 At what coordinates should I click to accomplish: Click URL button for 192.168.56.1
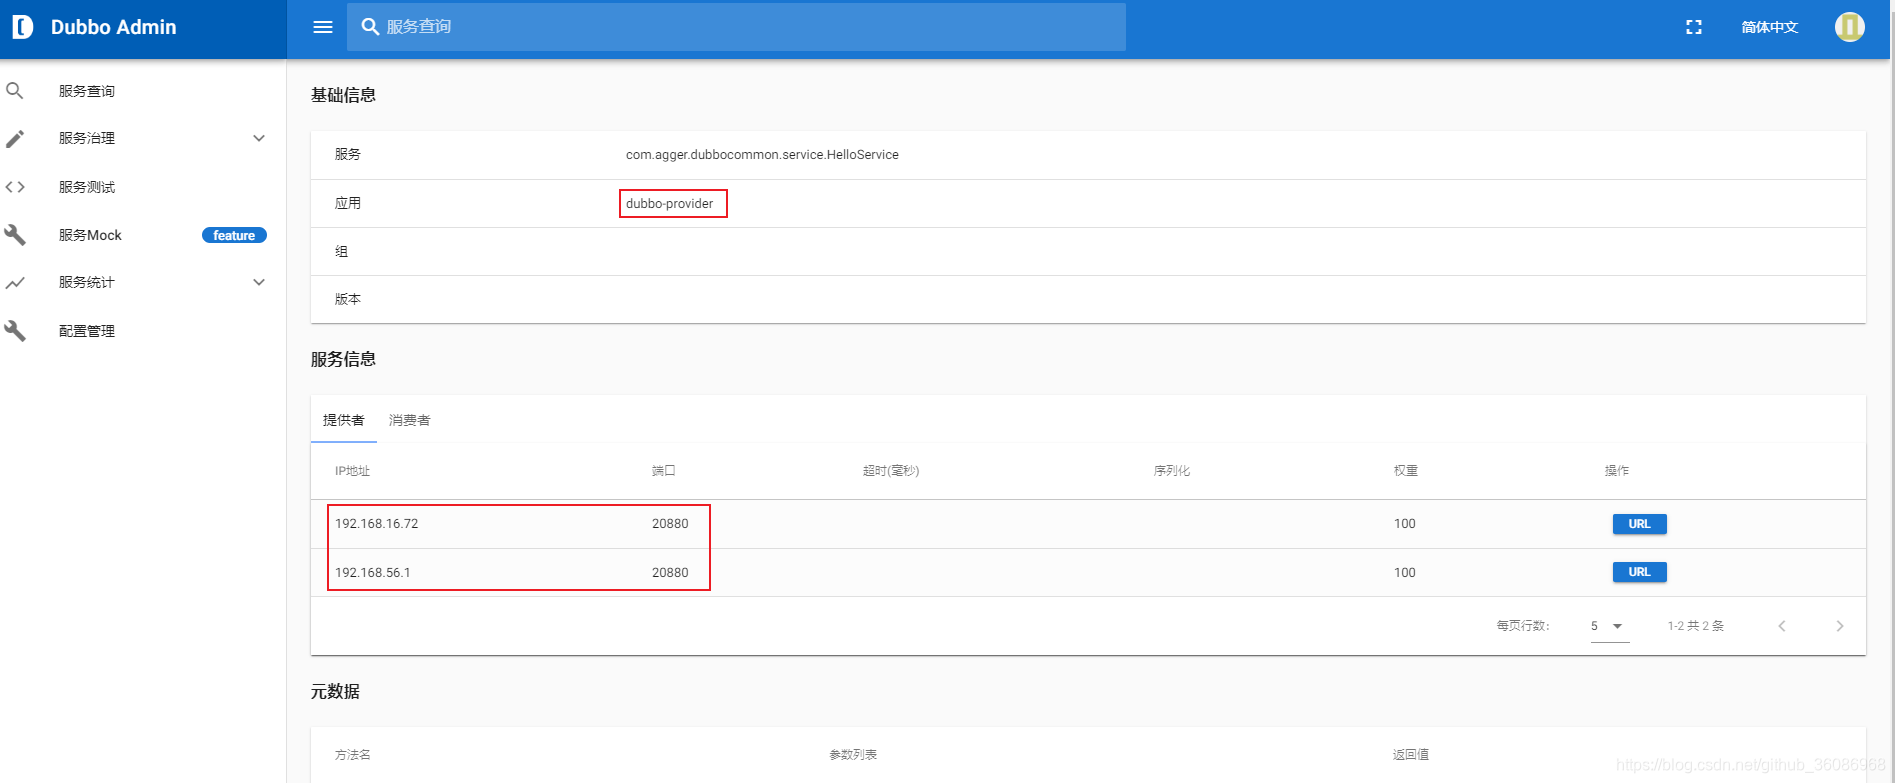[x=1639, y=572]
